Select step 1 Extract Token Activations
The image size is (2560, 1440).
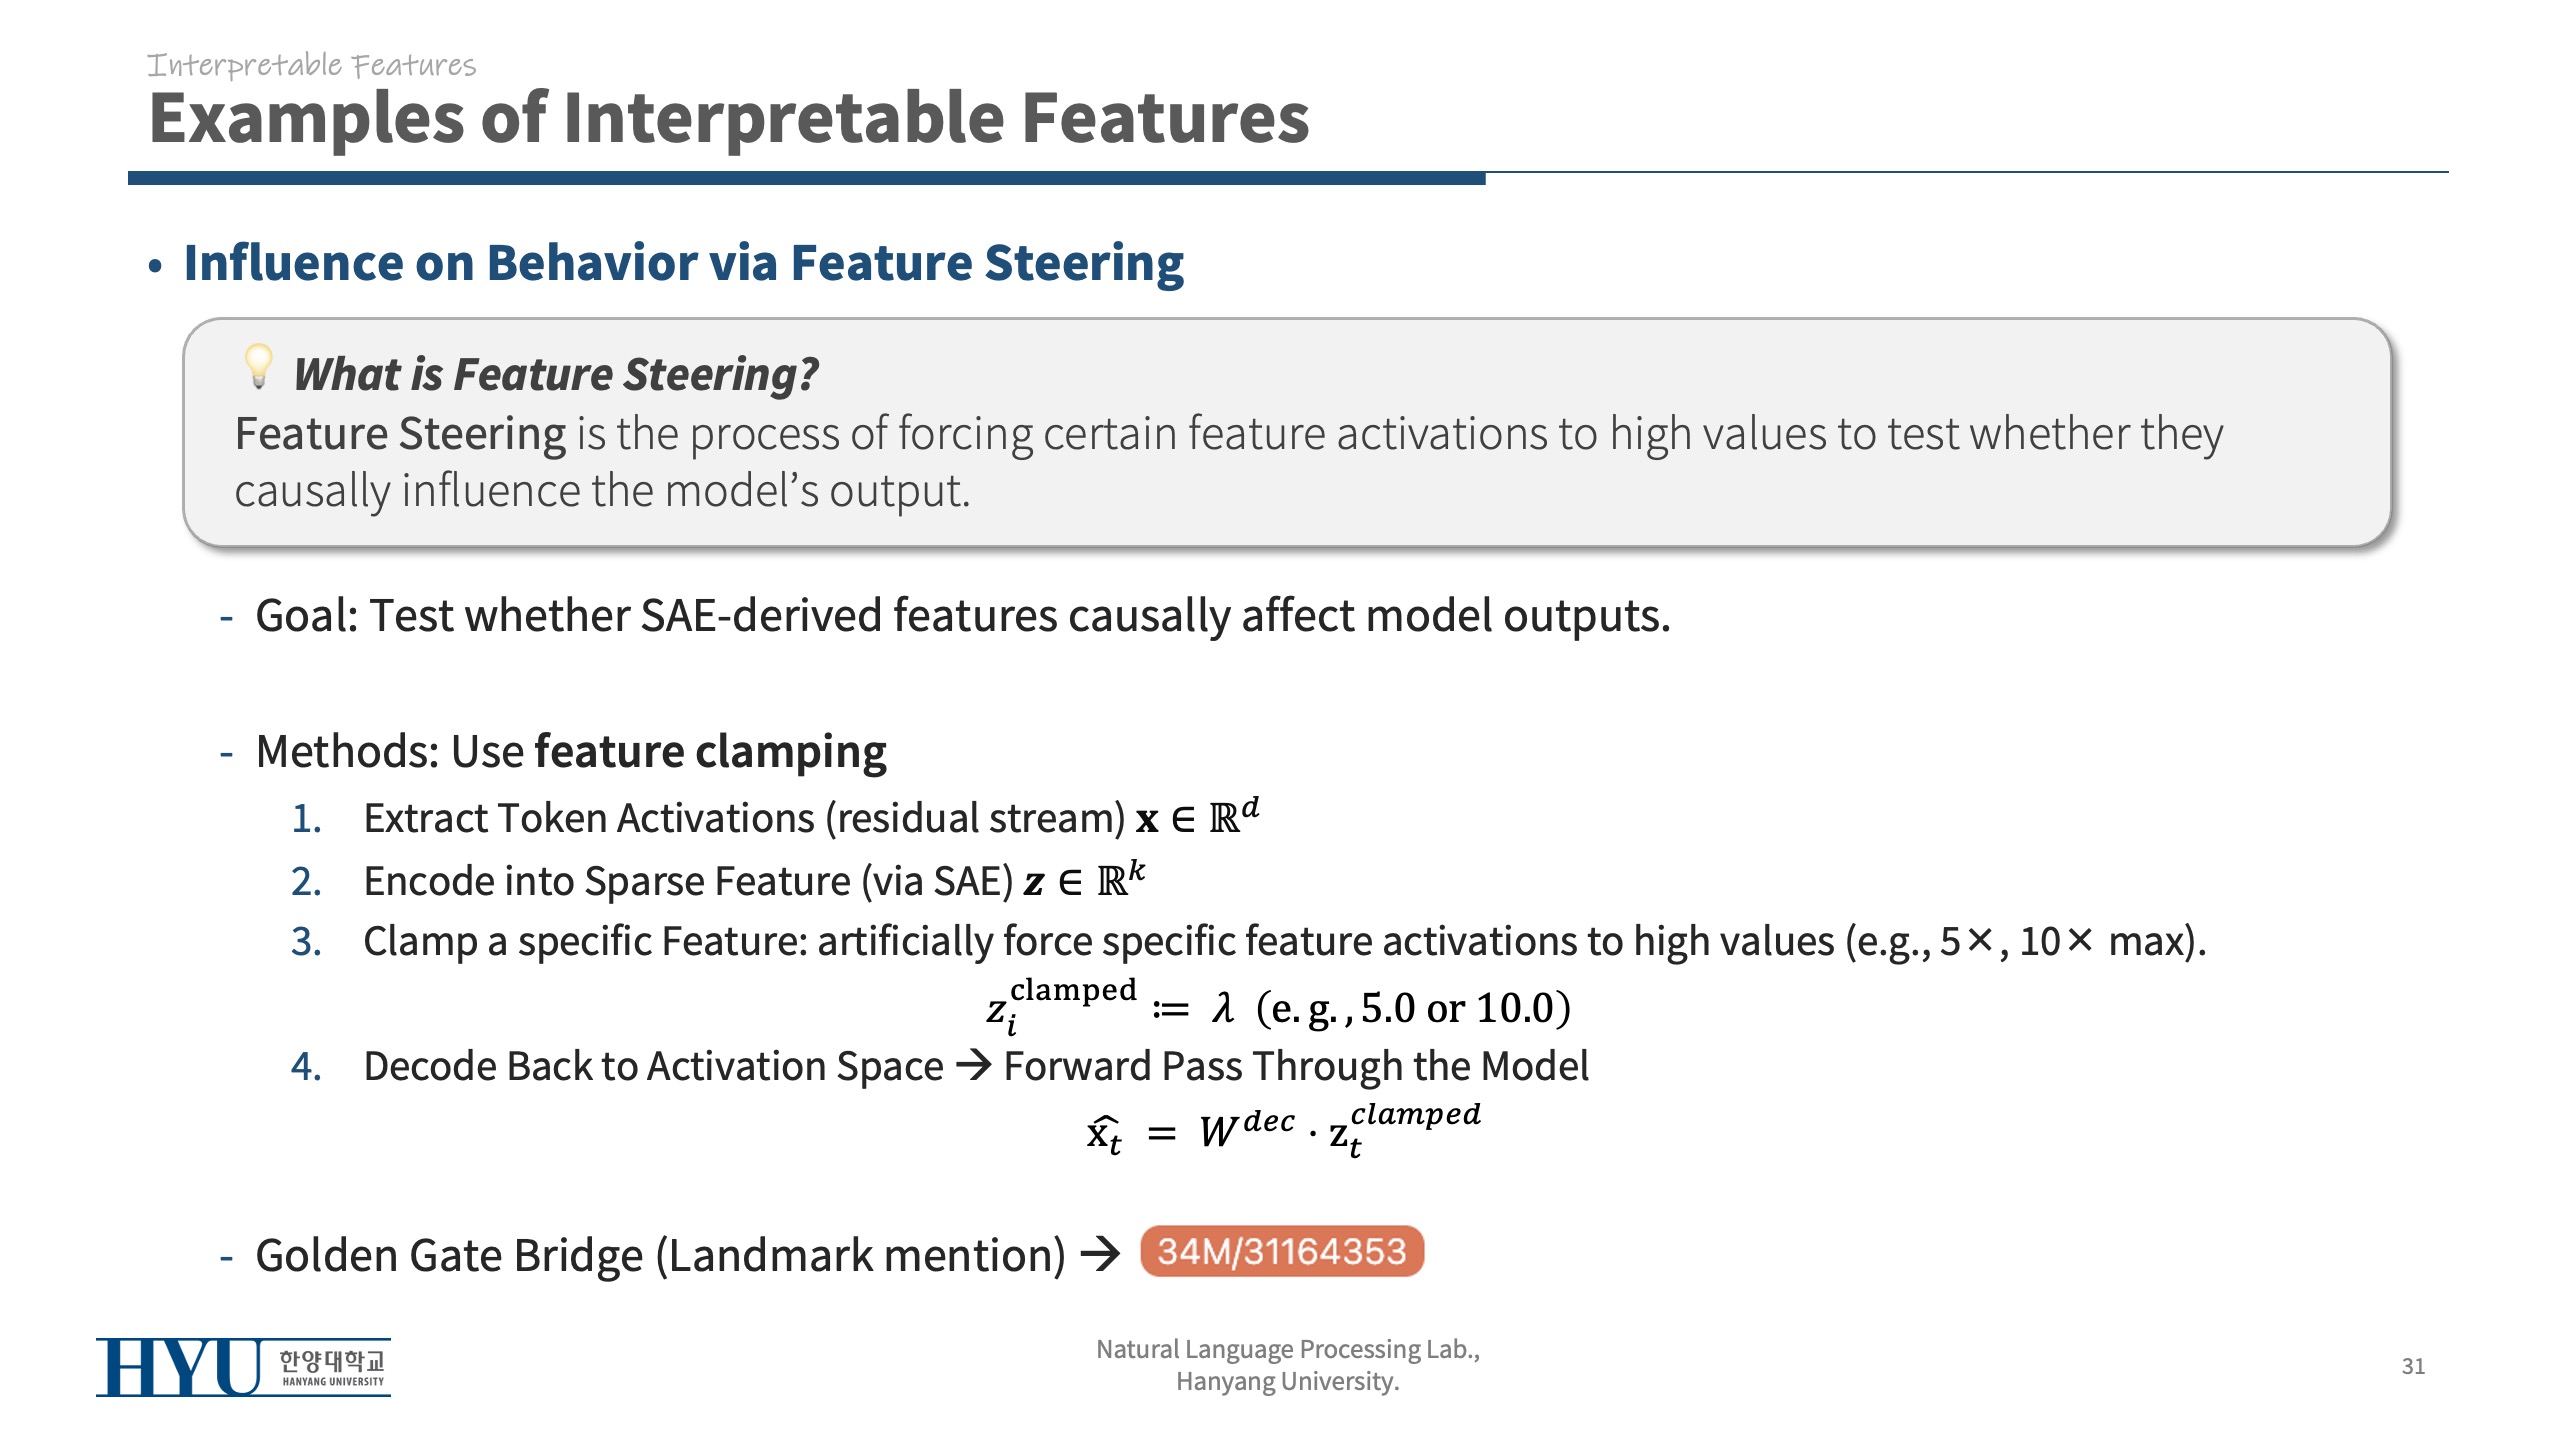810,818
